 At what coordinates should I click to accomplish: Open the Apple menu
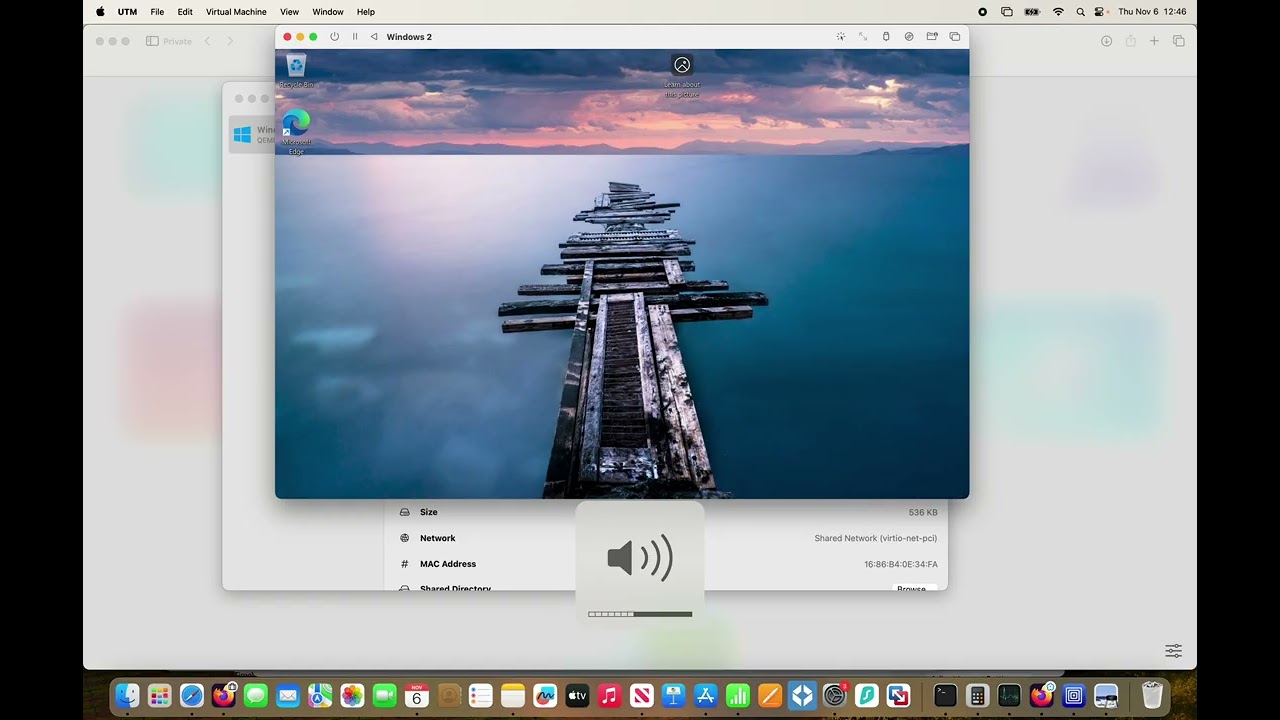[100, 12]
